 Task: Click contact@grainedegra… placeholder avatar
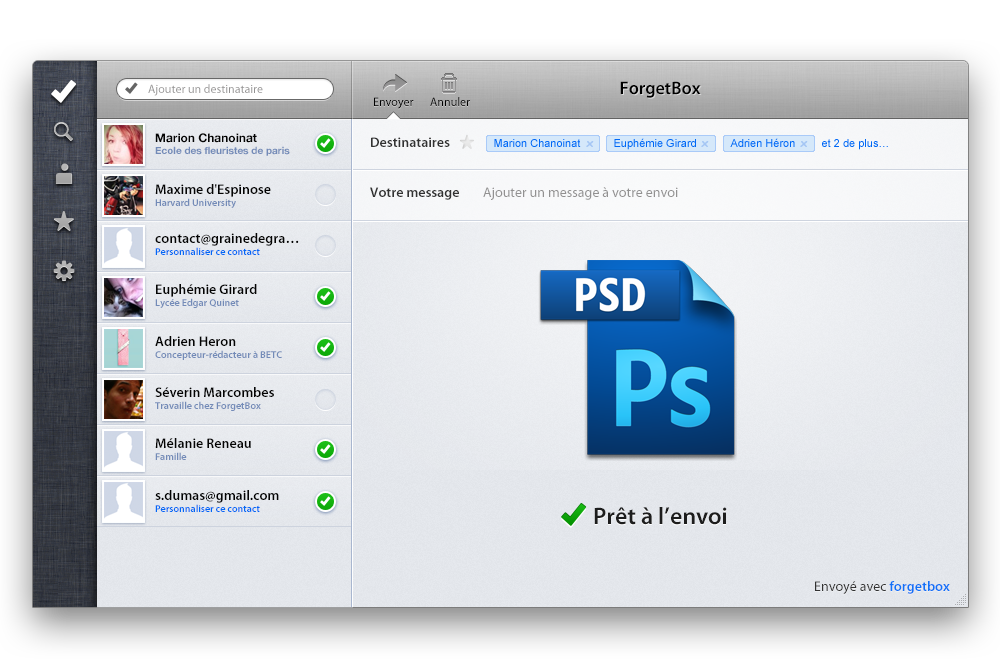[x=124, y=246]
